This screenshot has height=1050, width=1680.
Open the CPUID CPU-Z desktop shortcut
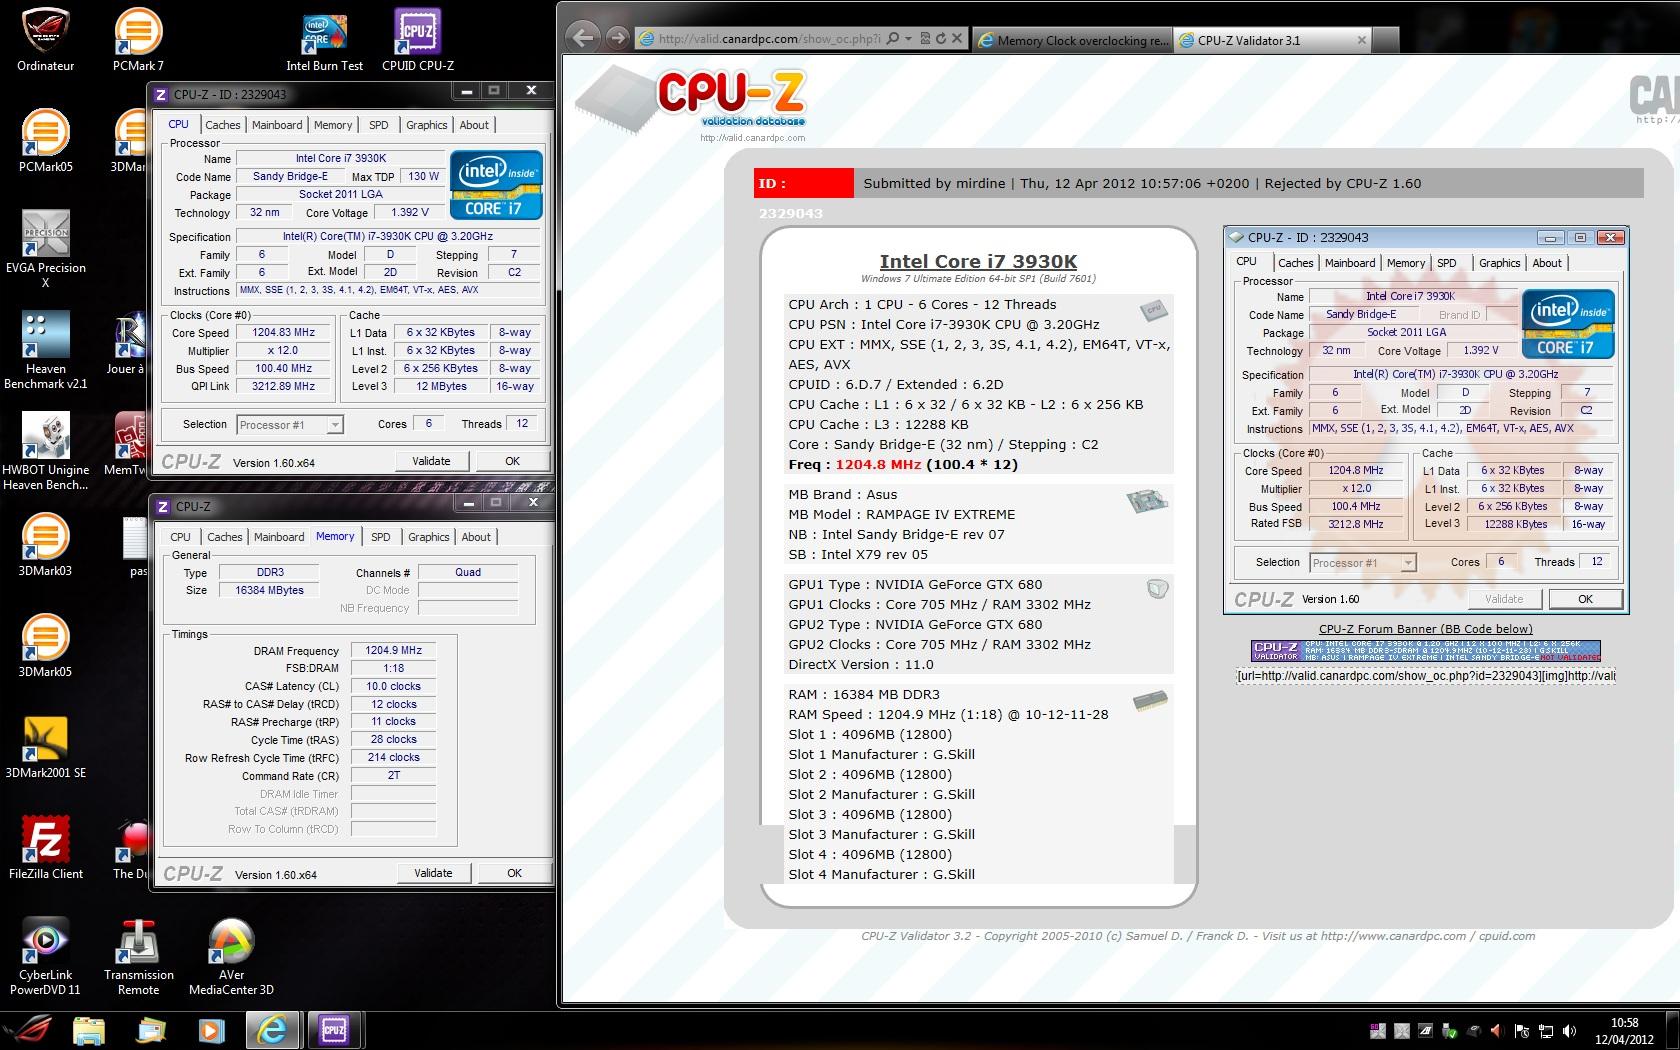tap(418, 40)
